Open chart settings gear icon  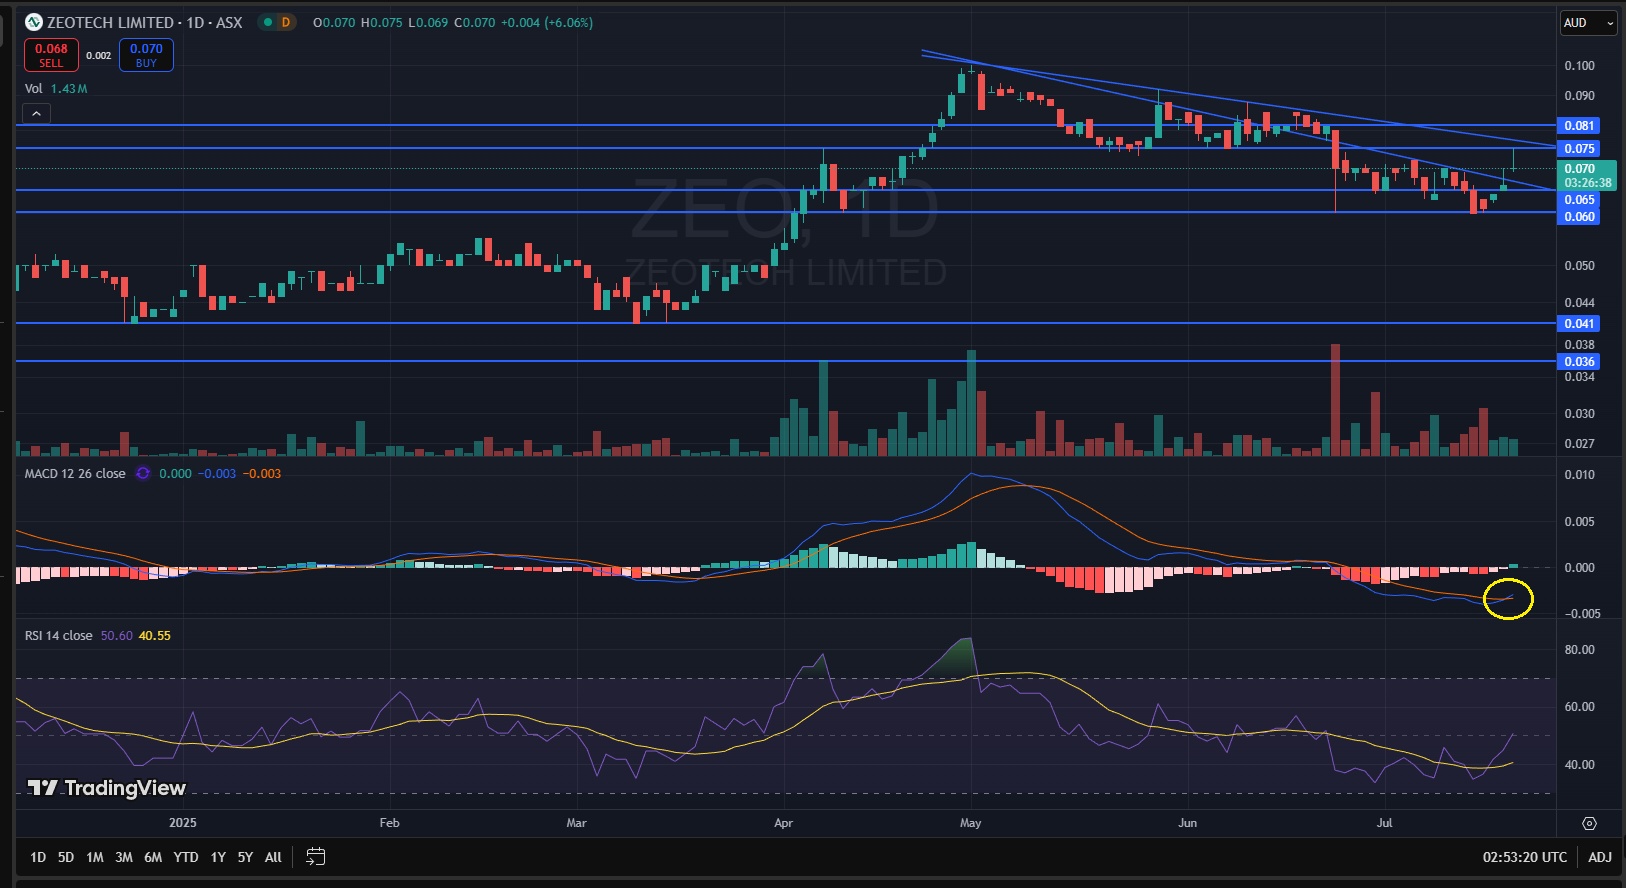[1589, 823]
